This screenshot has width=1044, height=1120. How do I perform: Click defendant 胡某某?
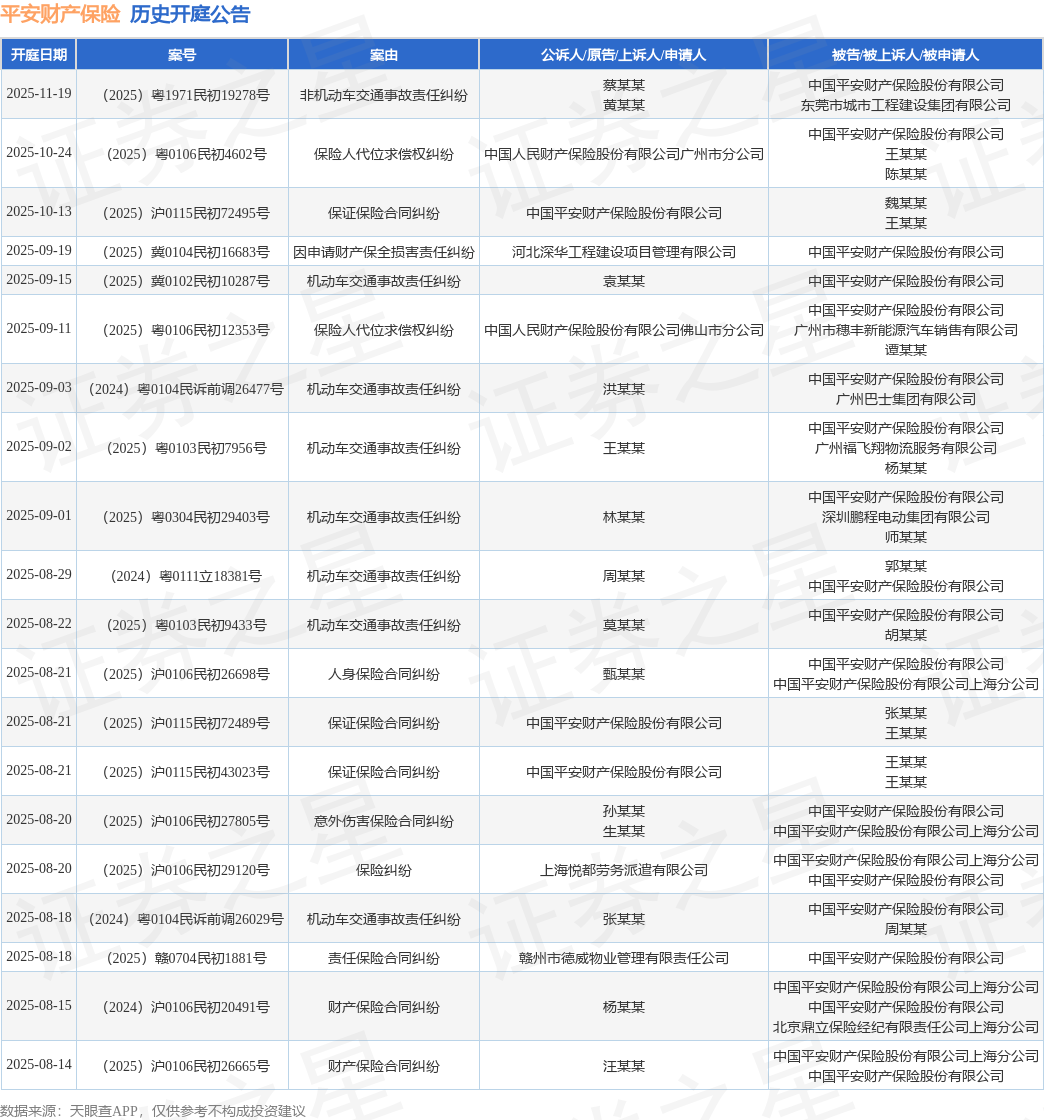[905, 635]
